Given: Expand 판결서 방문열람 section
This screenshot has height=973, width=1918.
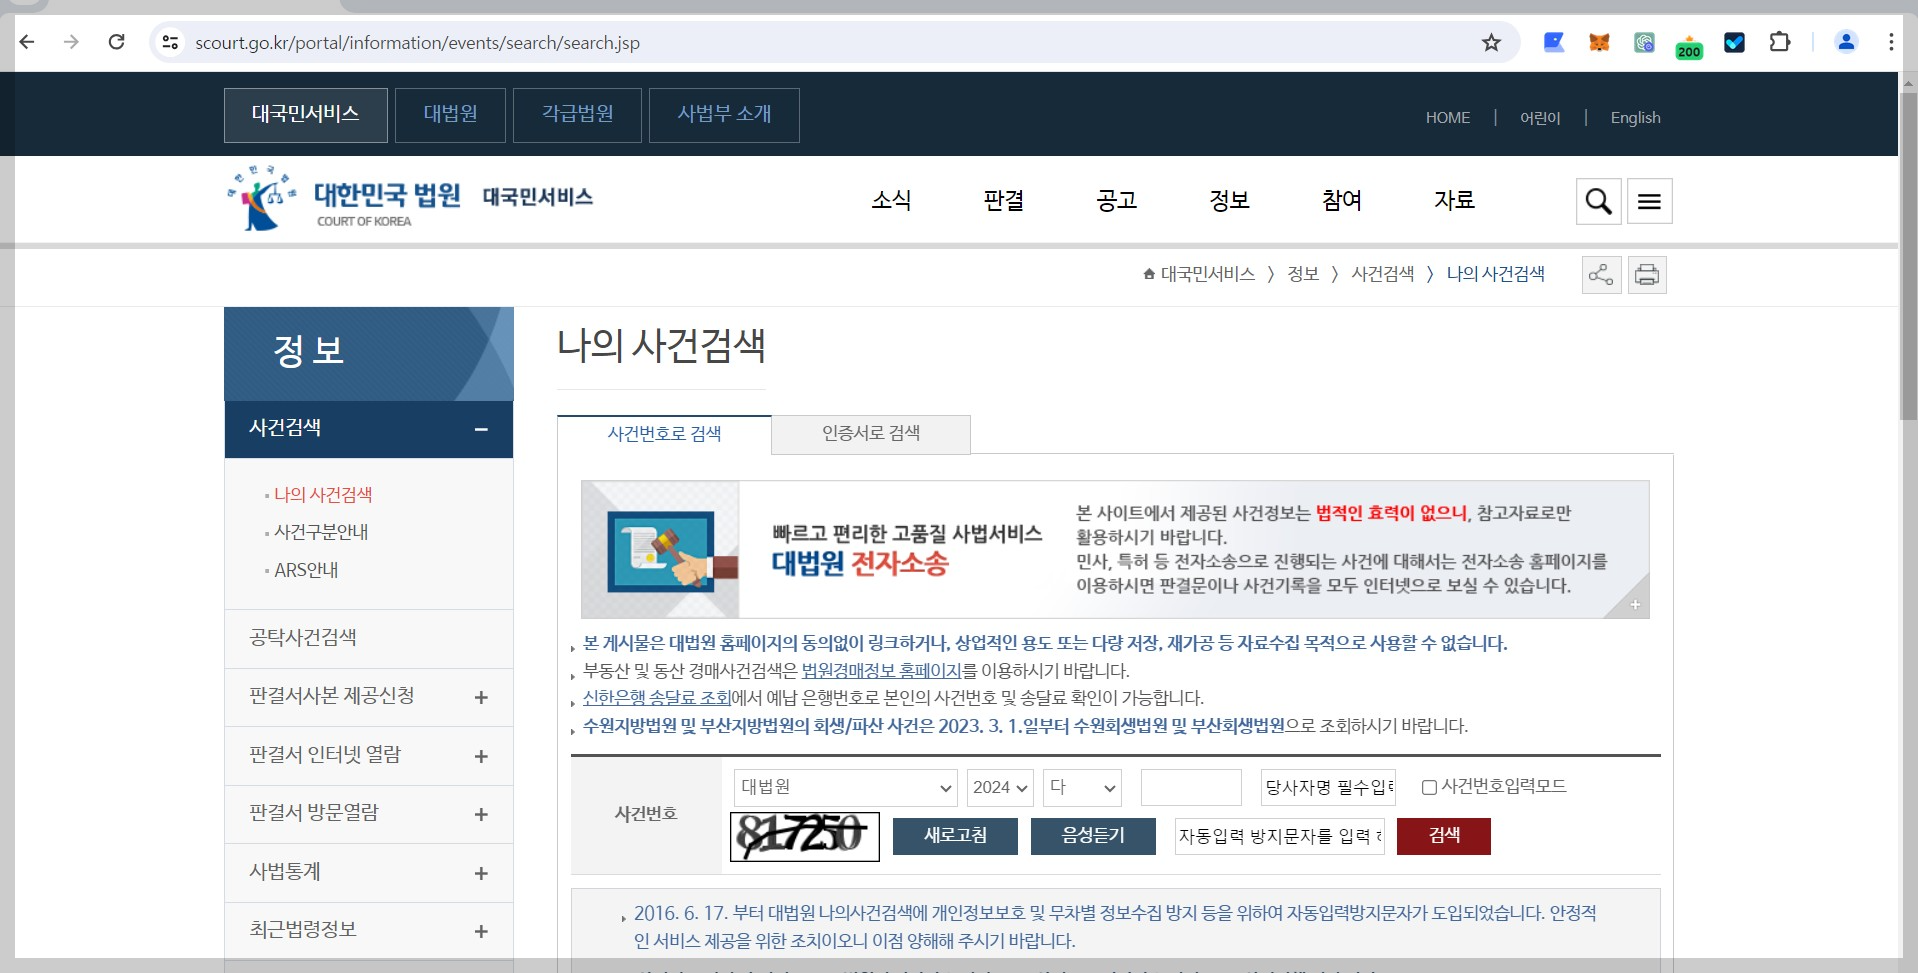Looking at the screenshot, I should tap(481, 814).
